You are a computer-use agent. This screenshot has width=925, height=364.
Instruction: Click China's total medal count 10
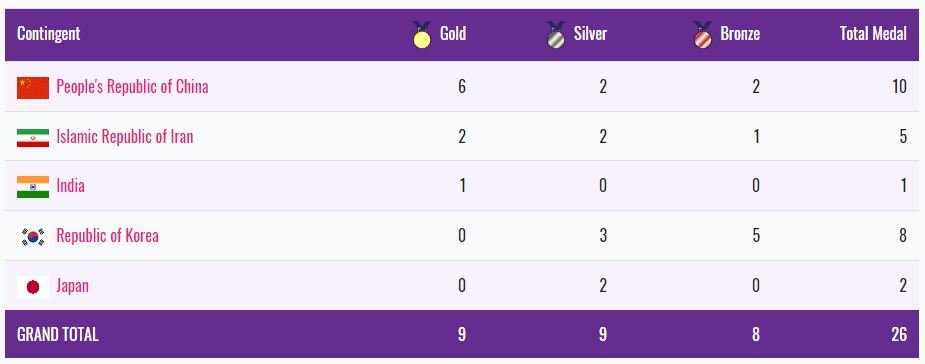pyautogui.click(x=899, y=87)
